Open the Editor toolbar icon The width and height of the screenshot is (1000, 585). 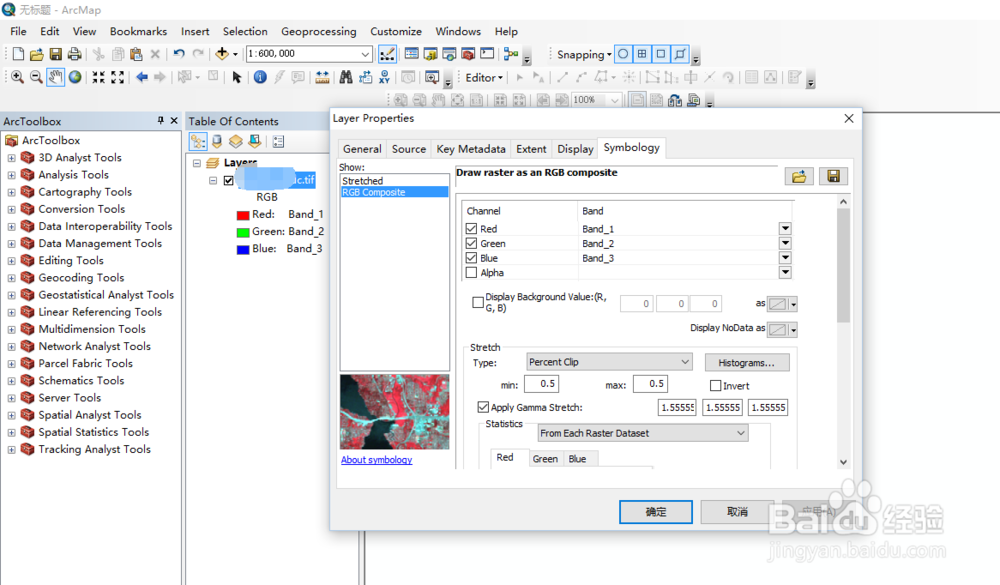(x=387, y=54)
